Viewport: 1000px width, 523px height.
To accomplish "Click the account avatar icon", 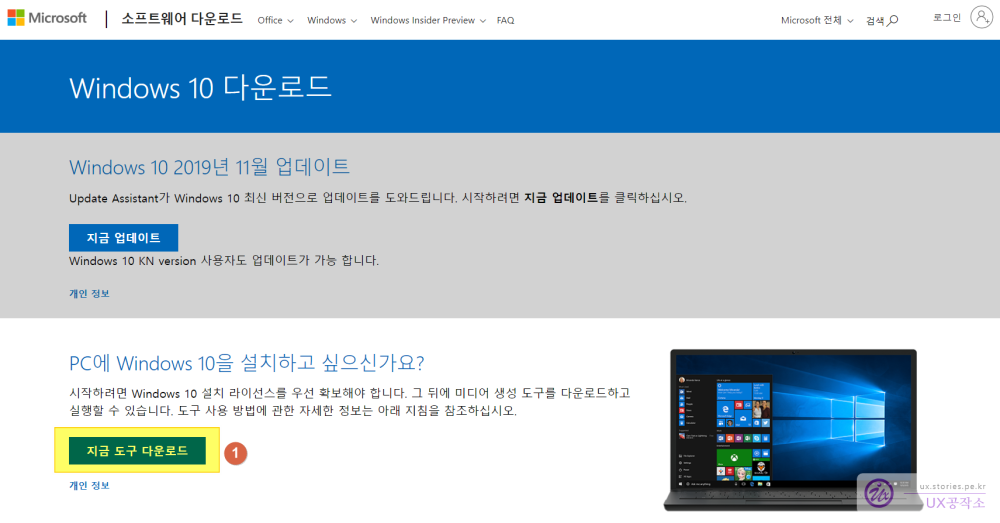I will [981, 18].
